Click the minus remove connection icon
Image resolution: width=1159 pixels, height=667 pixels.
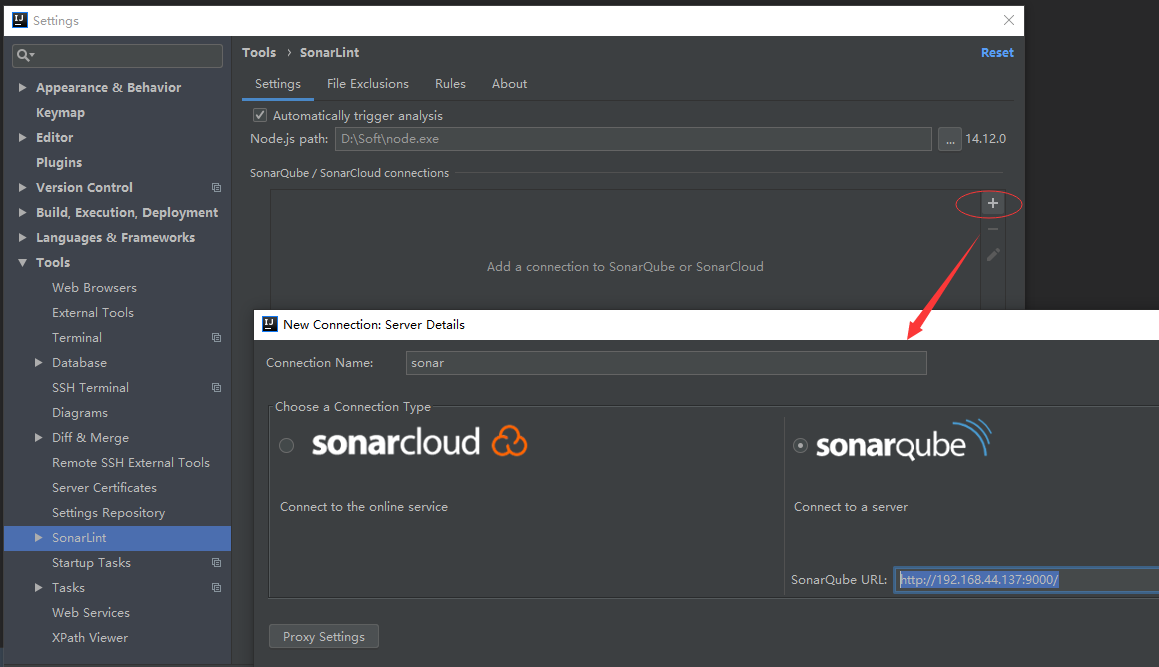coord(993,229)
